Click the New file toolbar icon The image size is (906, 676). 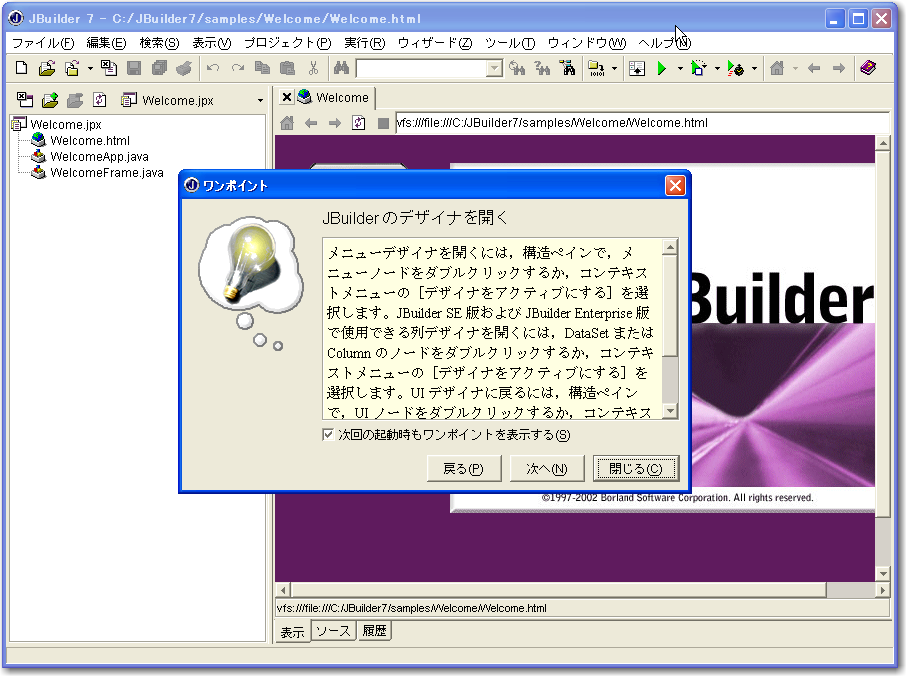click(x=23, y=69)
